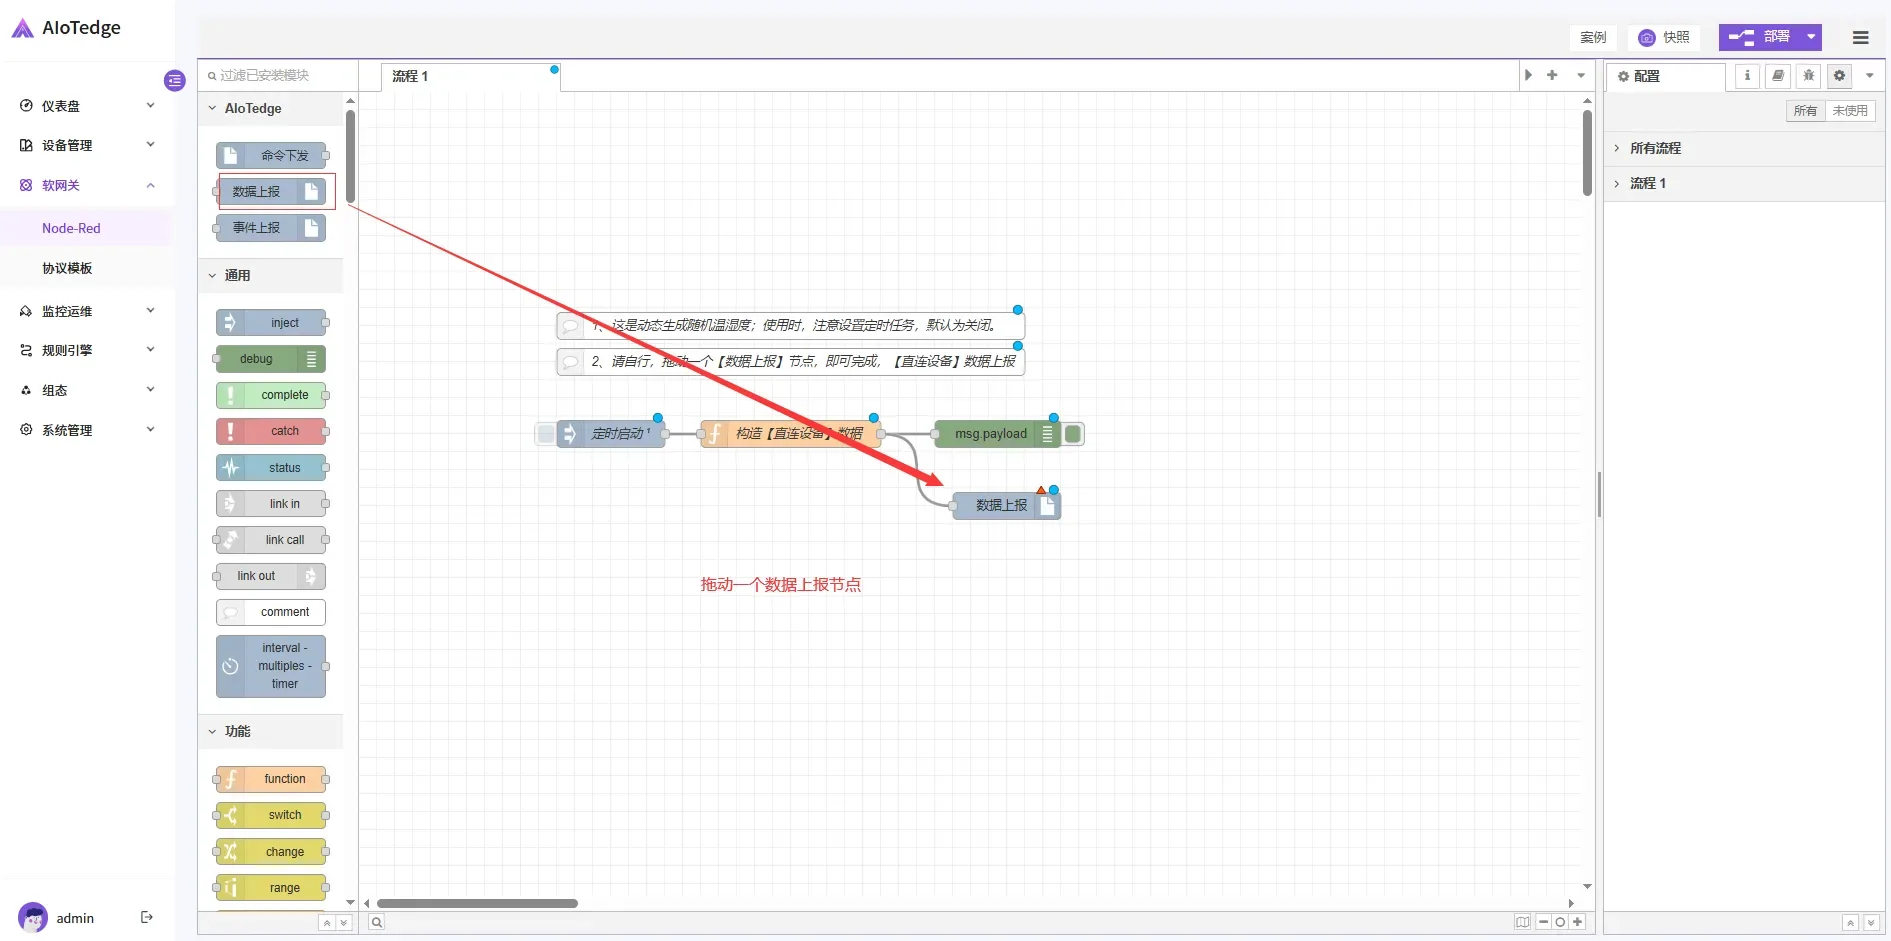1891x941 pixels.
Task: Toggle the msg.payload debug node output
Action: (1073, 434)
